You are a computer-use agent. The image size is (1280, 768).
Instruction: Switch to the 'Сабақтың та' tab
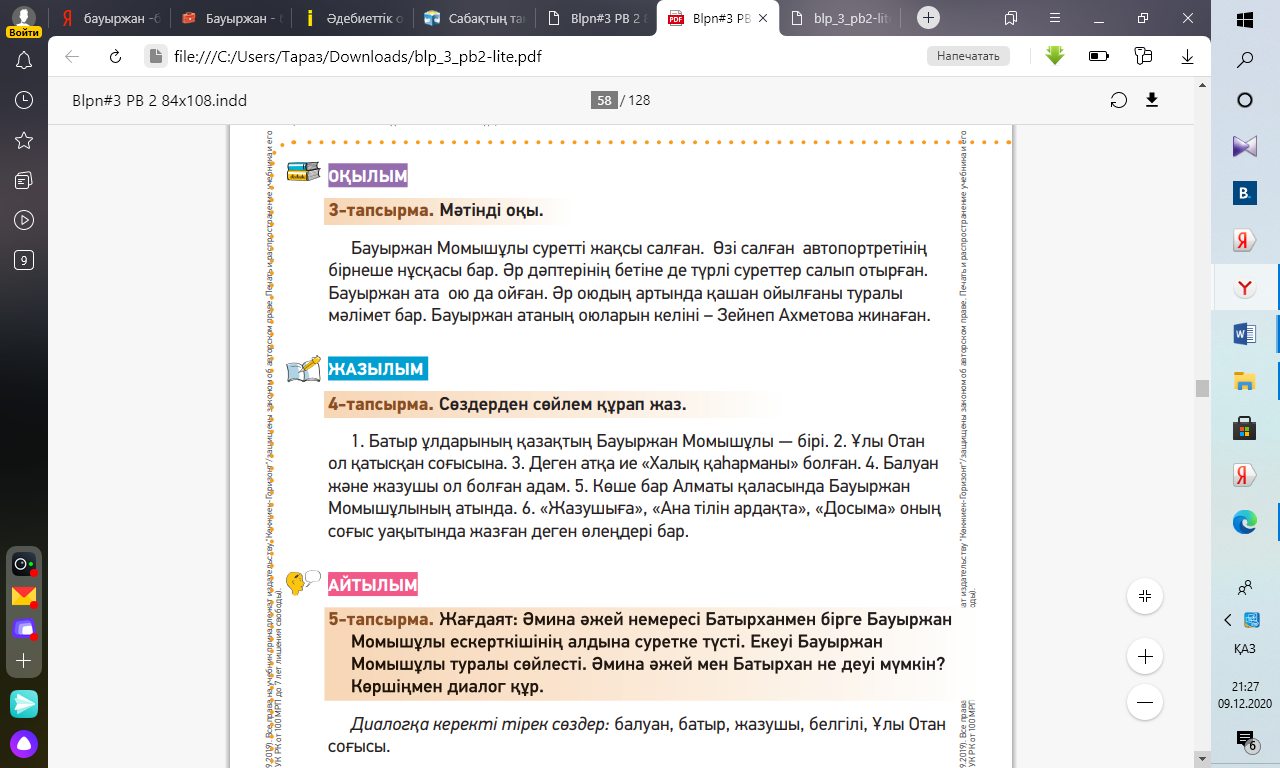click(474, 18)
